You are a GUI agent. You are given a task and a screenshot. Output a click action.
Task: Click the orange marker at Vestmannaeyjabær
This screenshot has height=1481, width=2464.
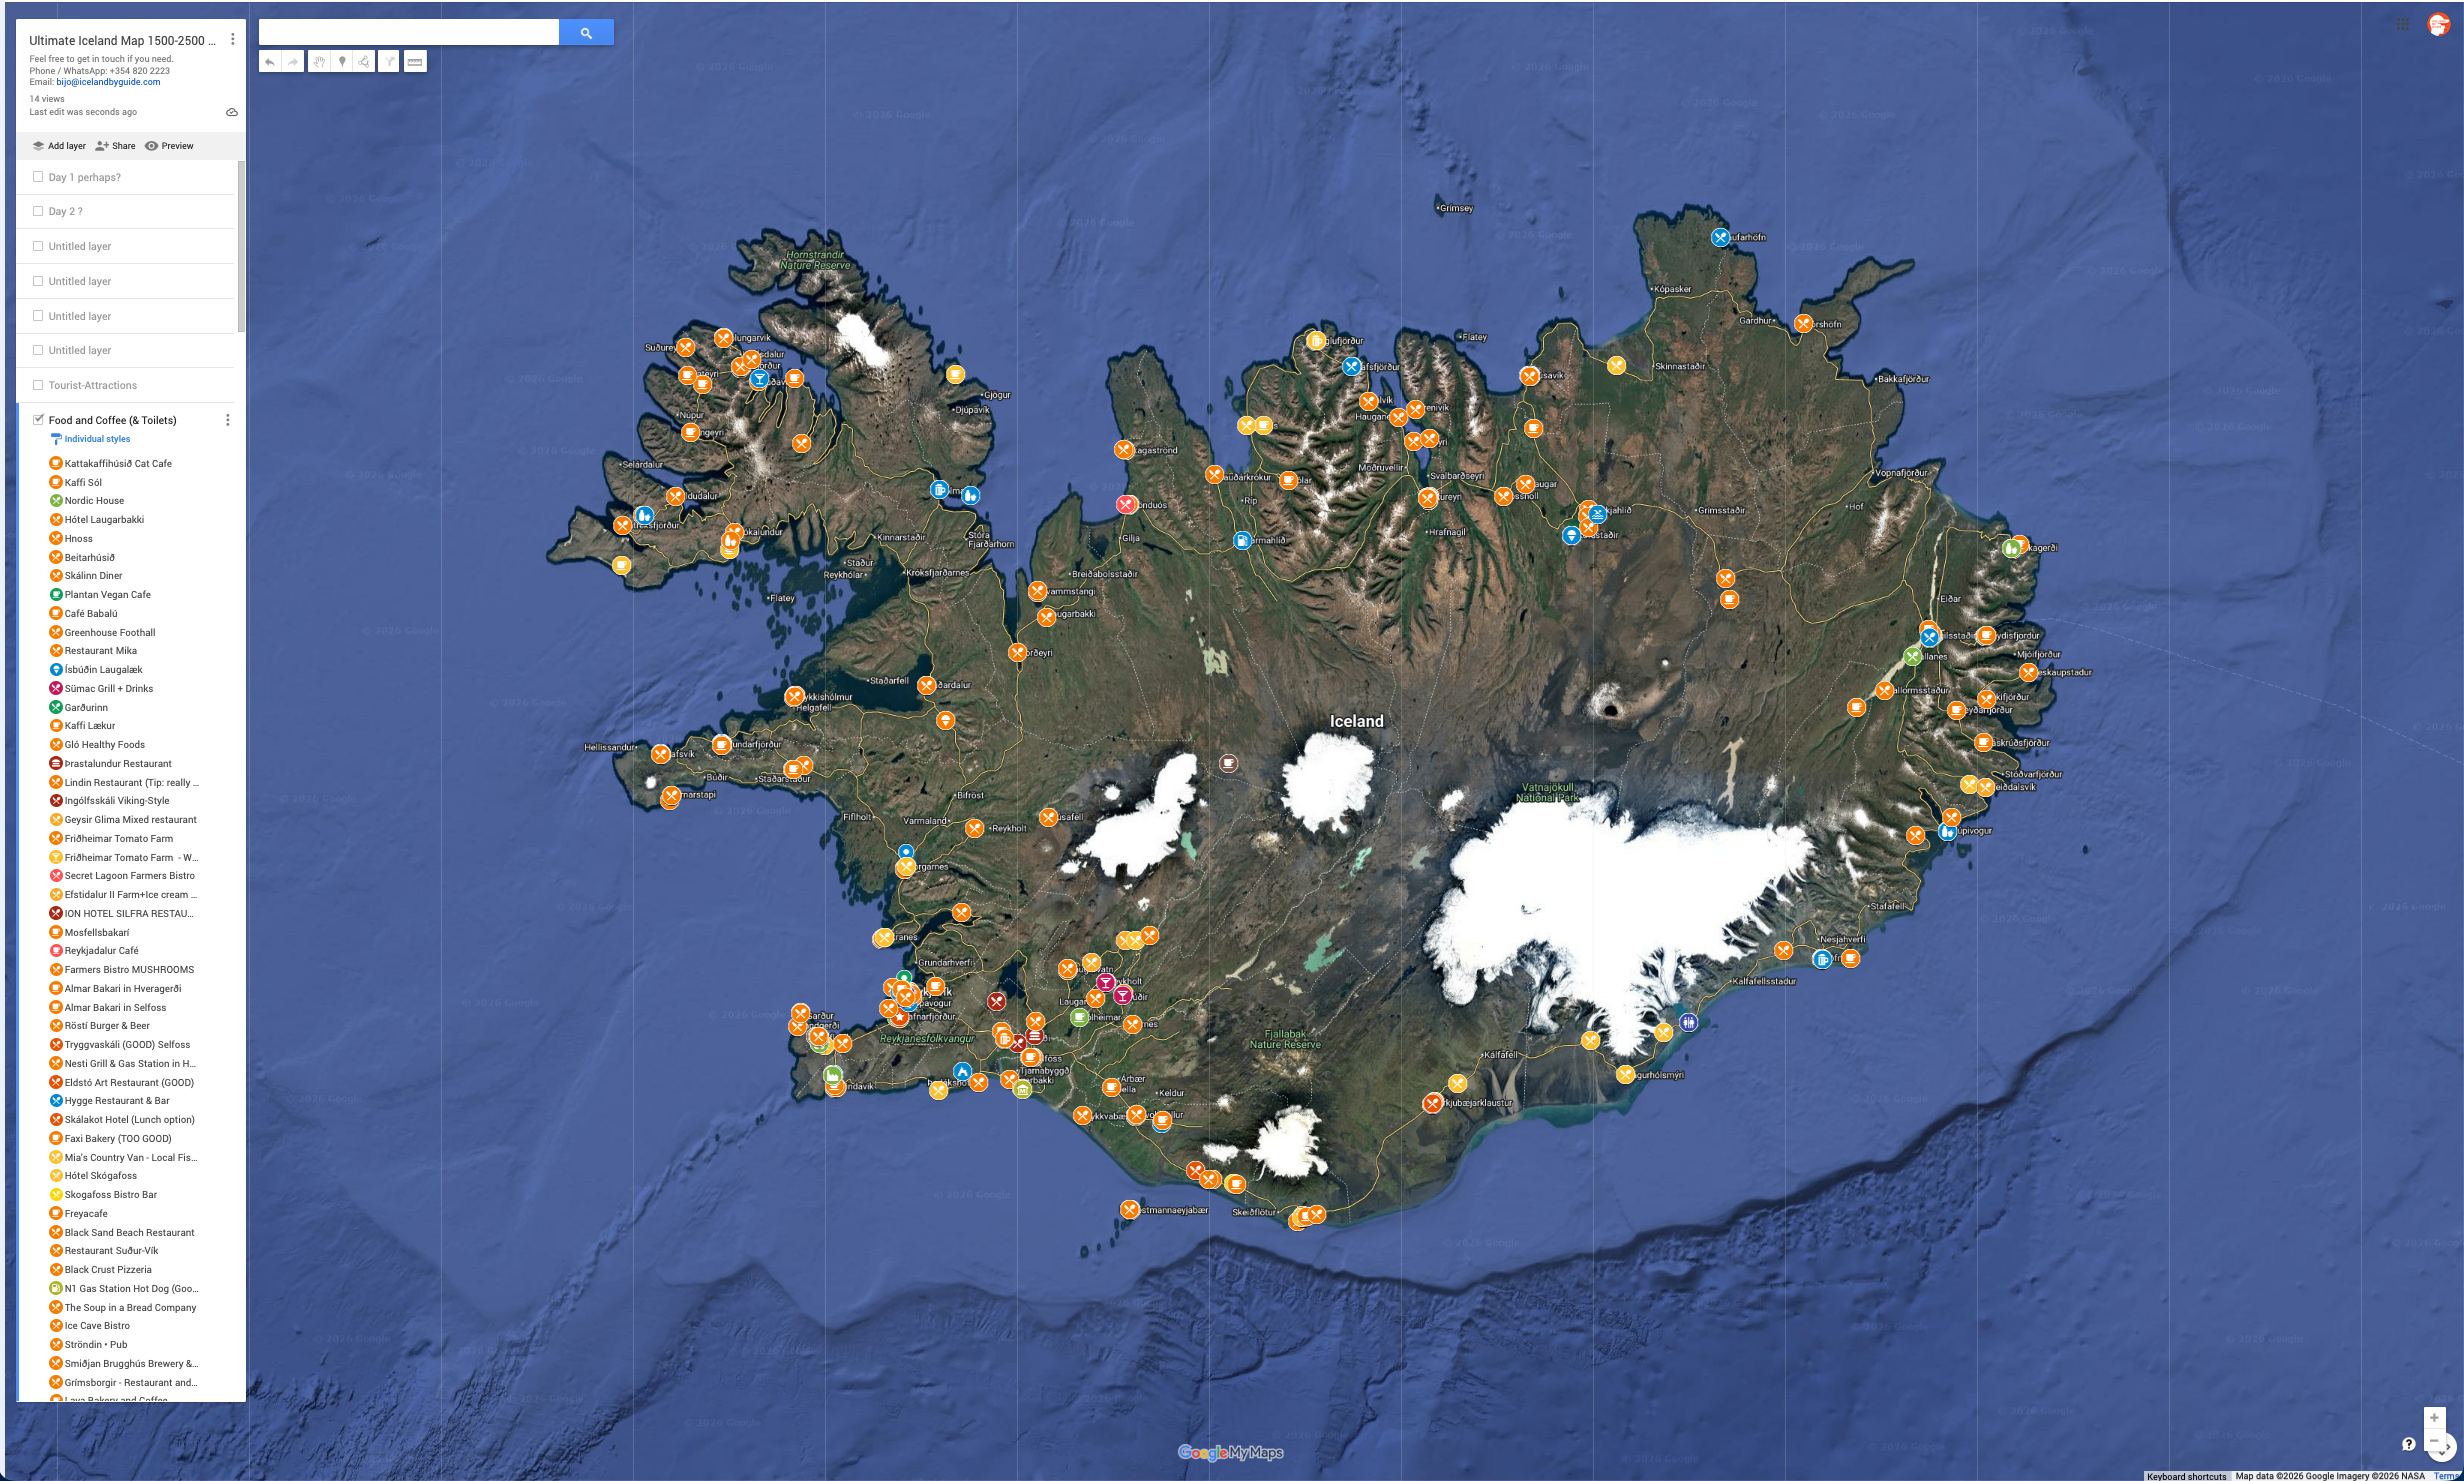1130,1209
